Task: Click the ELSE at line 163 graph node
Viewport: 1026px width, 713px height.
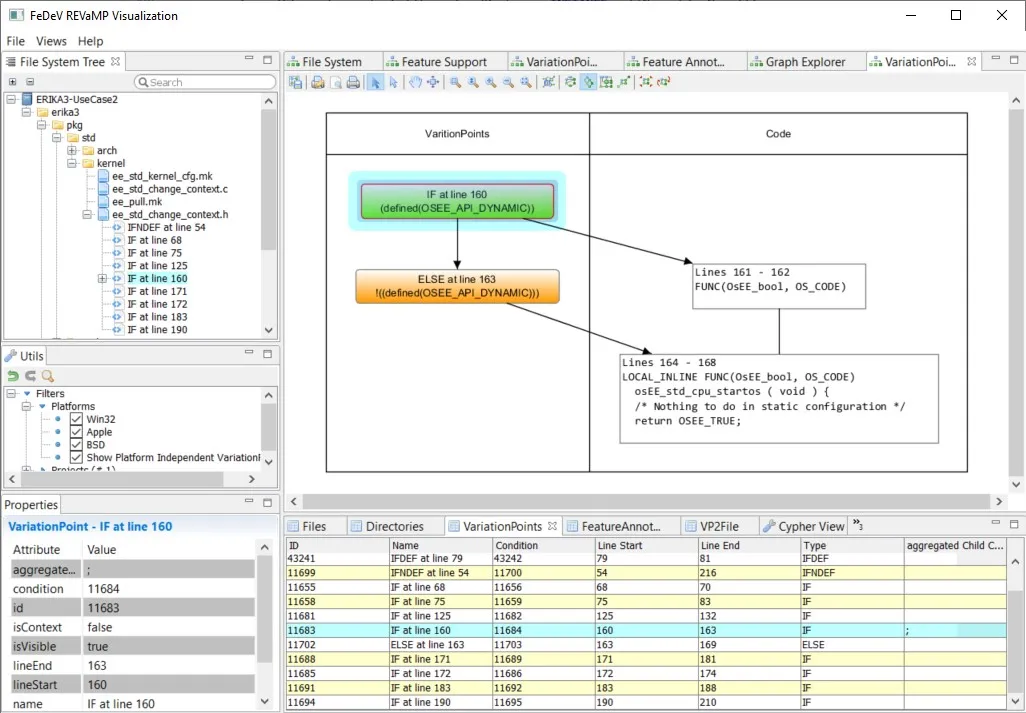Action: point(457,286)
